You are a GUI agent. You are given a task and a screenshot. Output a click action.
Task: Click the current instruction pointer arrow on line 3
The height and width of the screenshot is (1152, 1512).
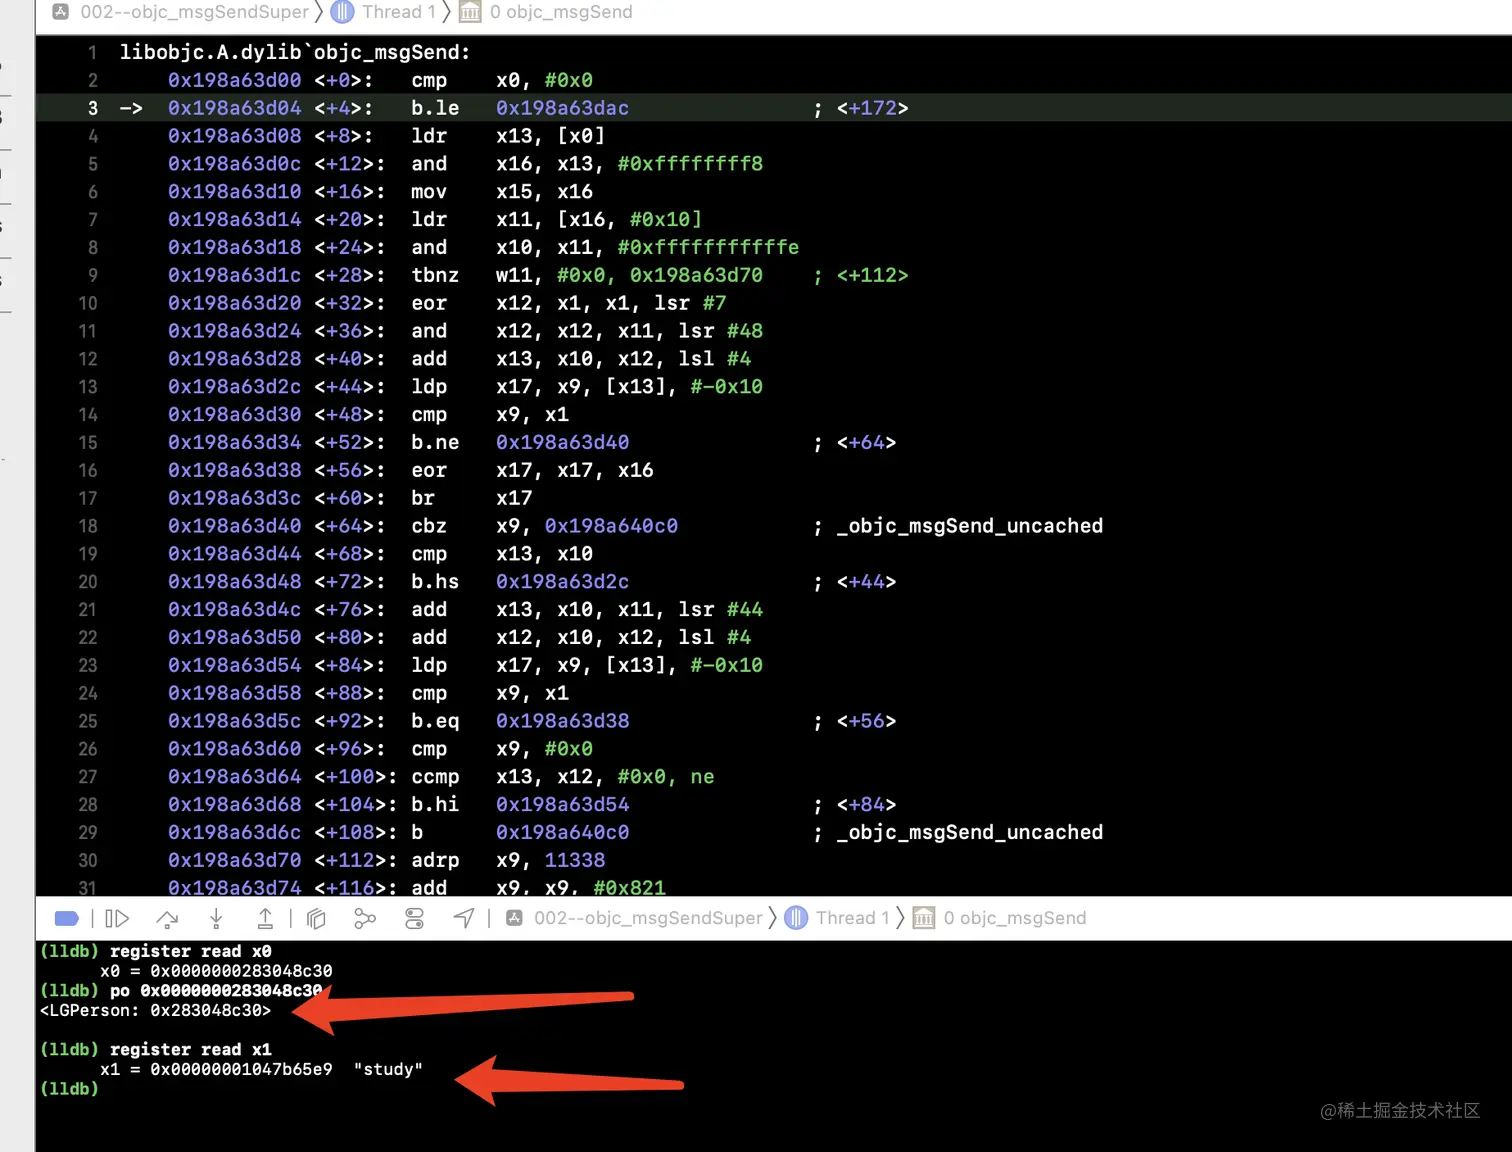click(x=131, y=108)
